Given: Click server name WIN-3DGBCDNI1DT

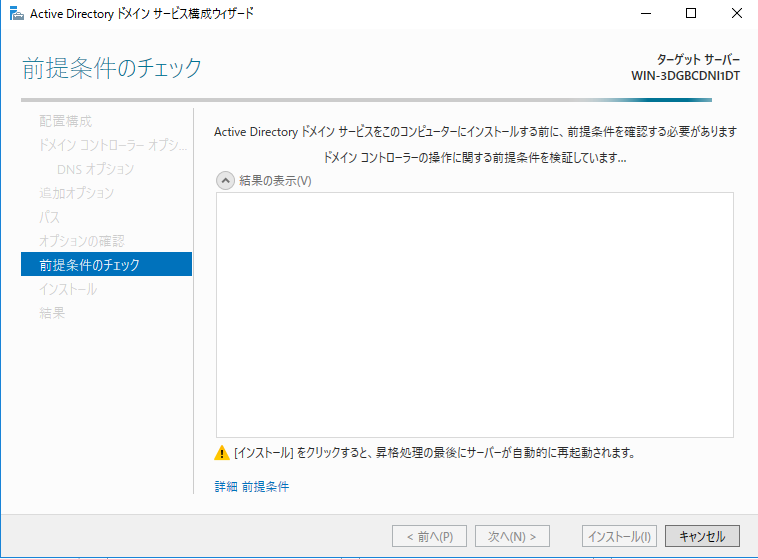Looking at the screenshot, I should (685, 76).
